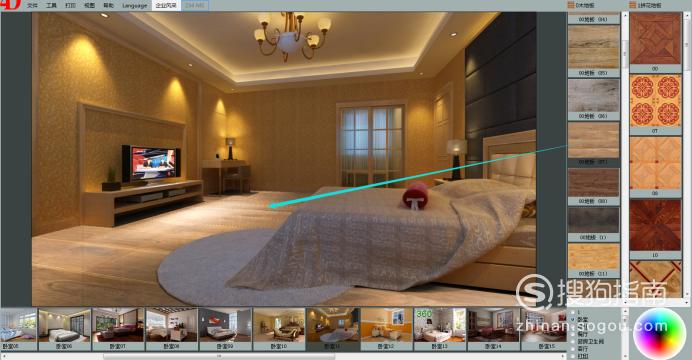This screenshot has width=692, height=360.
Task: Click up arrow of parquet list scrollbar
Action: (x=688, y=15)
